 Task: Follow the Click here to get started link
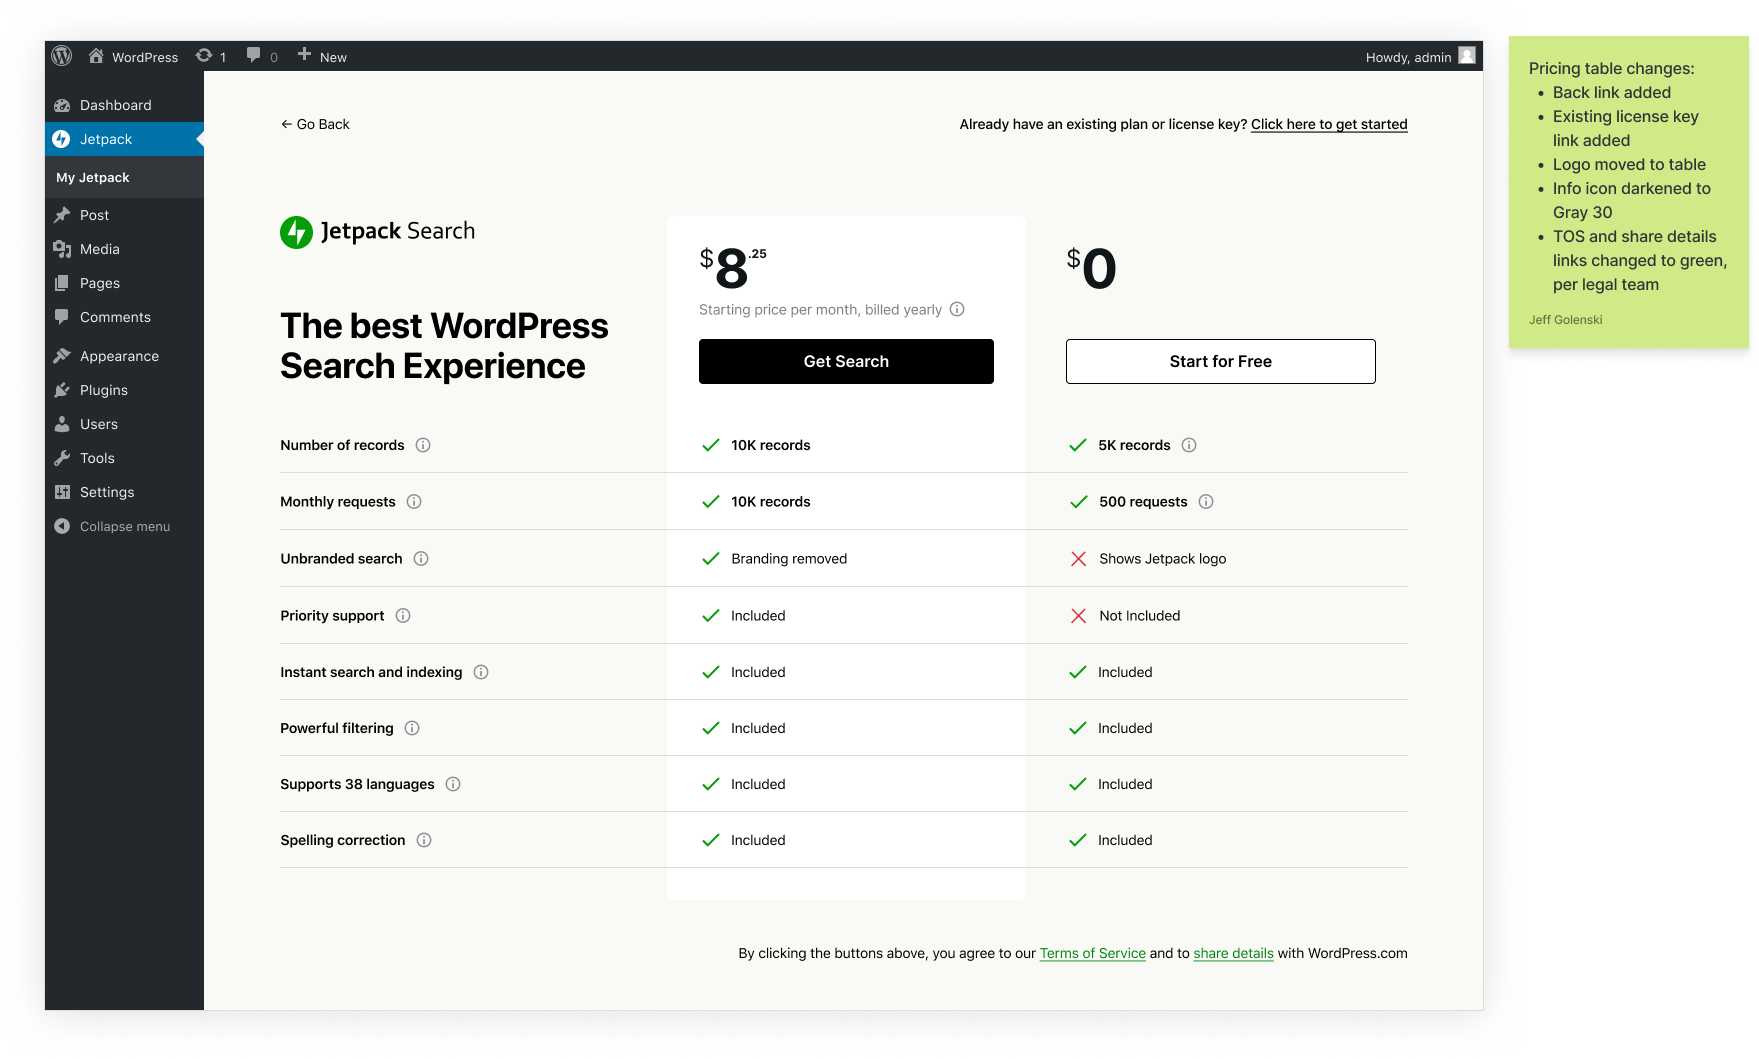click(1329, 124)
